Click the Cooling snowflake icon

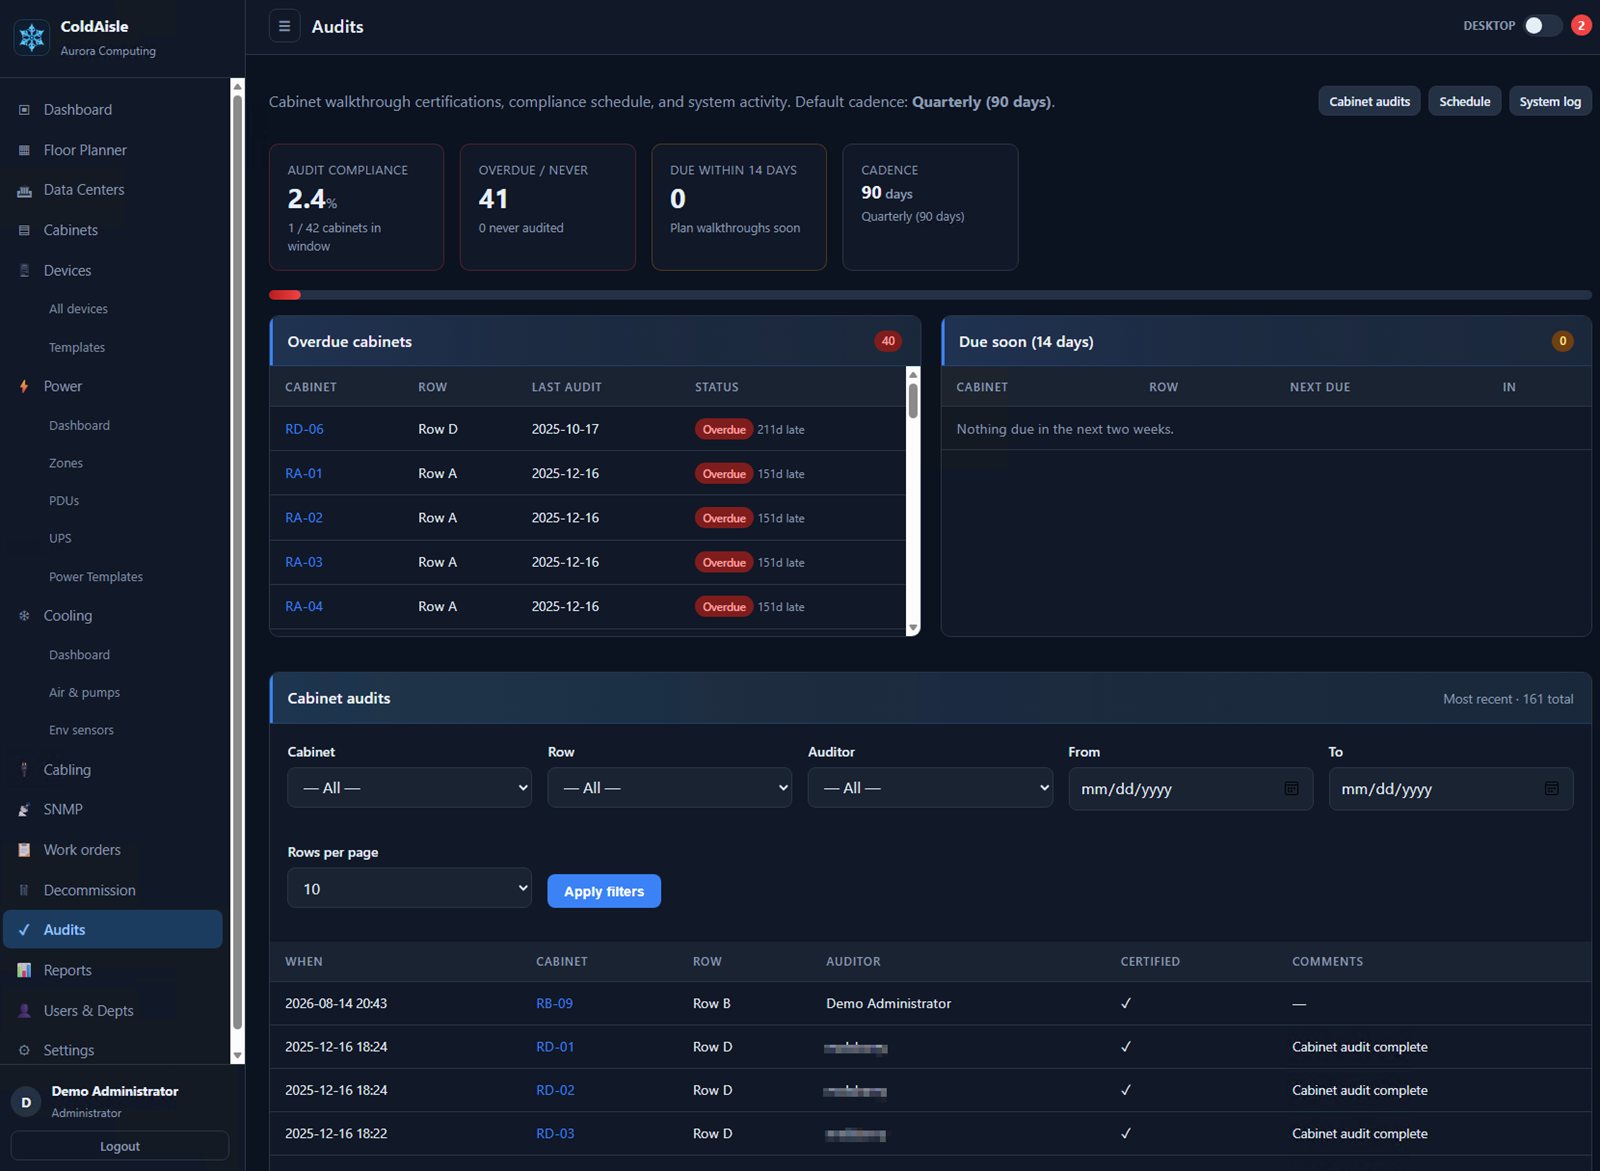24,616
